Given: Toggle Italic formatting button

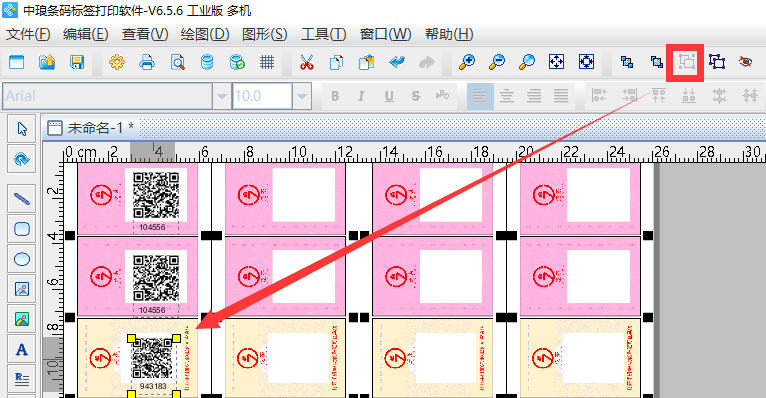Looking at the screenshot, I should [361, 96].
